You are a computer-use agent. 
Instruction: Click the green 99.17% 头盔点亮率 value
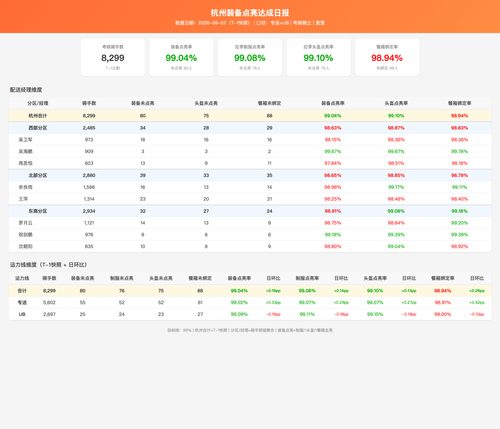[396, 187]
